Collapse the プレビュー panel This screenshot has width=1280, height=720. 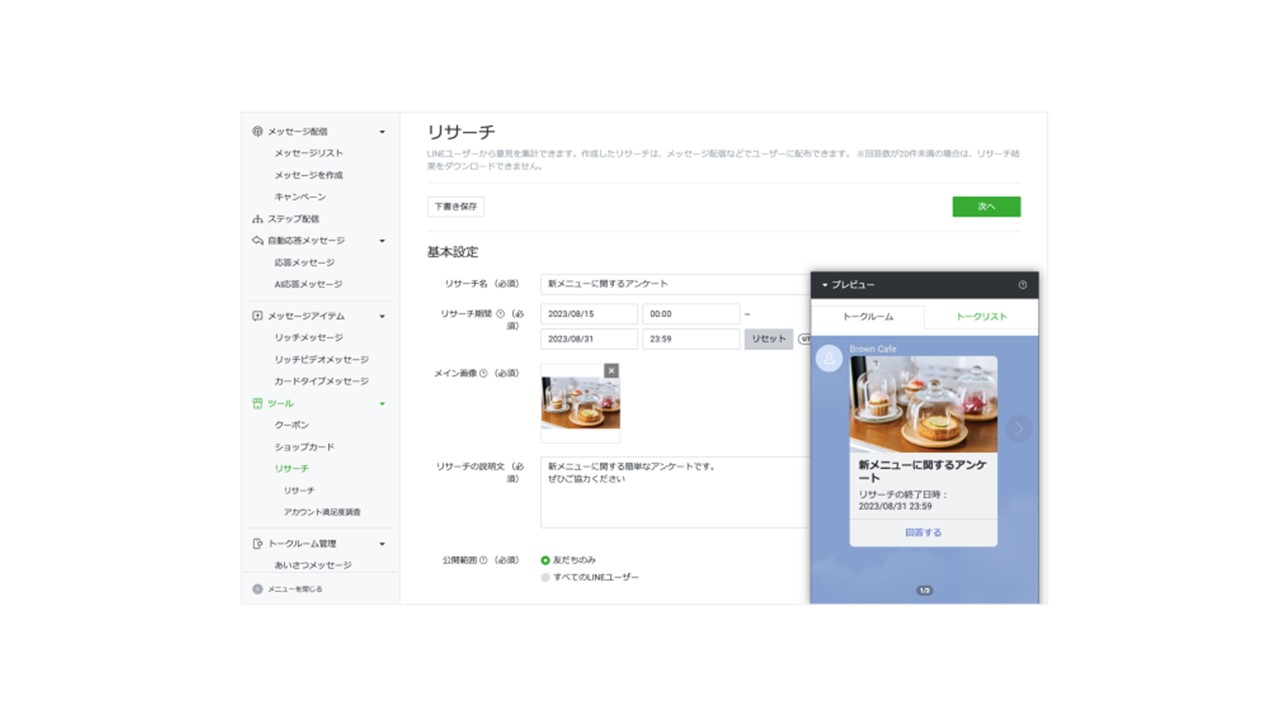[825, 285]
